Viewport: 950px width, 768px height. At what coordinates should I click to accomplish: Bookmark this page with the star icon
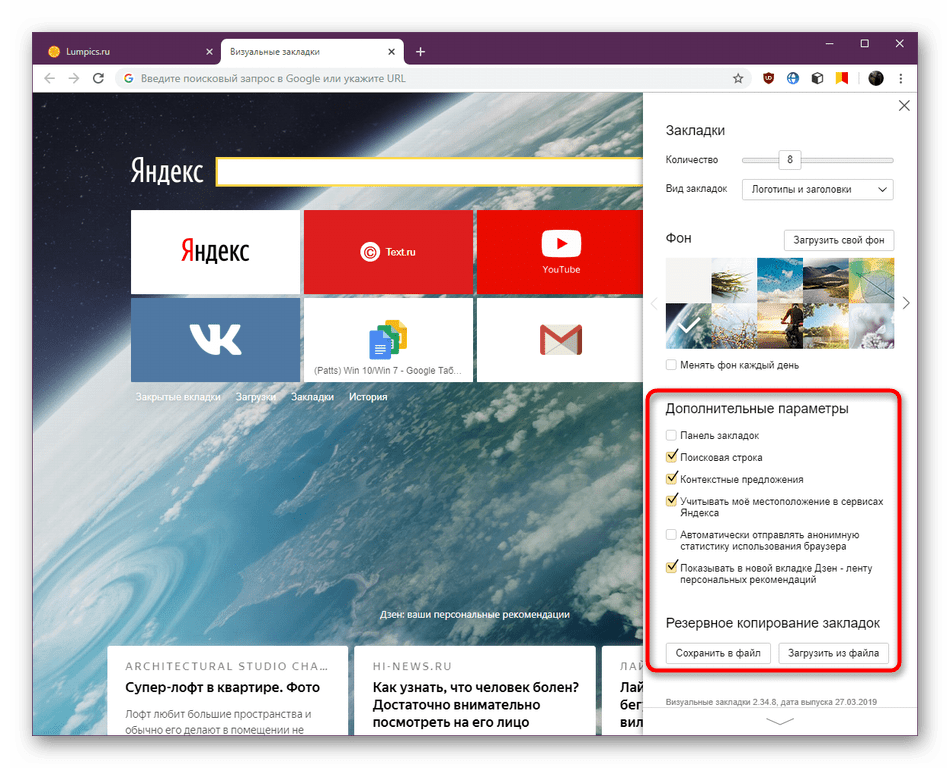click(x=738, y=78)
